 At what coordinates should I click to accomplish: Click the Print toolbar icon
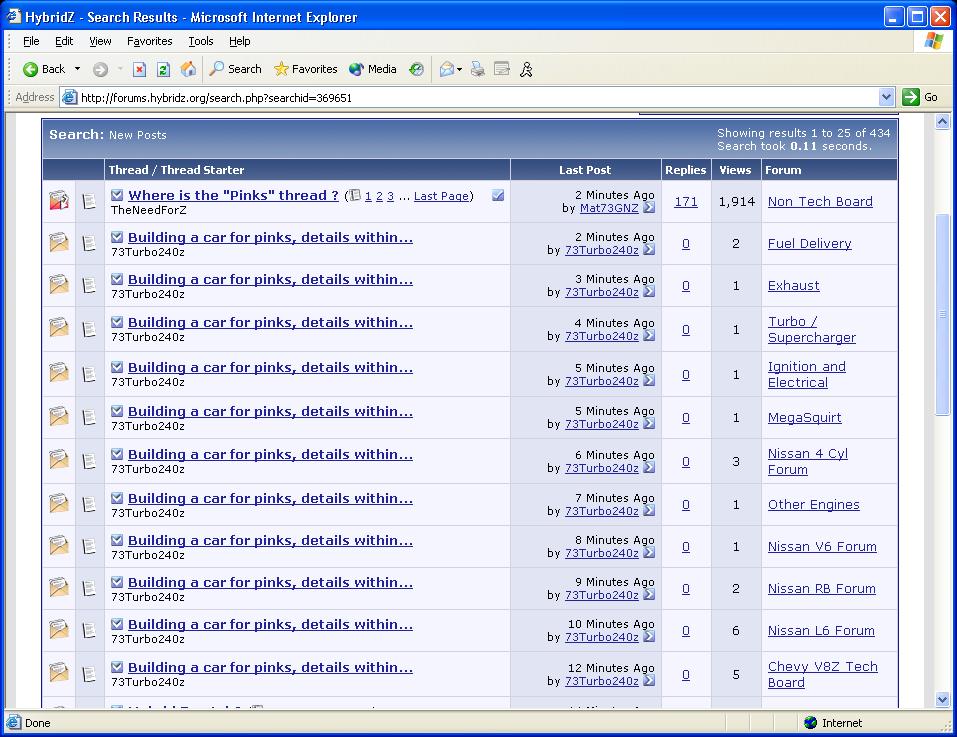pyautogui.click(x=478, y=69)
